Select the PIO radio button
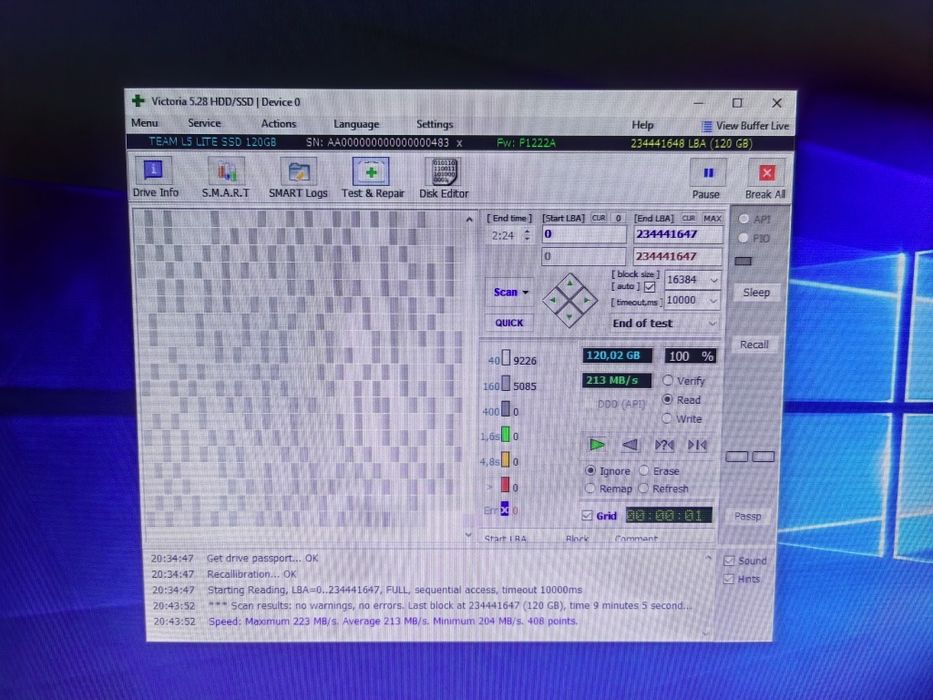The image size is (933, 700). (743, 238)
